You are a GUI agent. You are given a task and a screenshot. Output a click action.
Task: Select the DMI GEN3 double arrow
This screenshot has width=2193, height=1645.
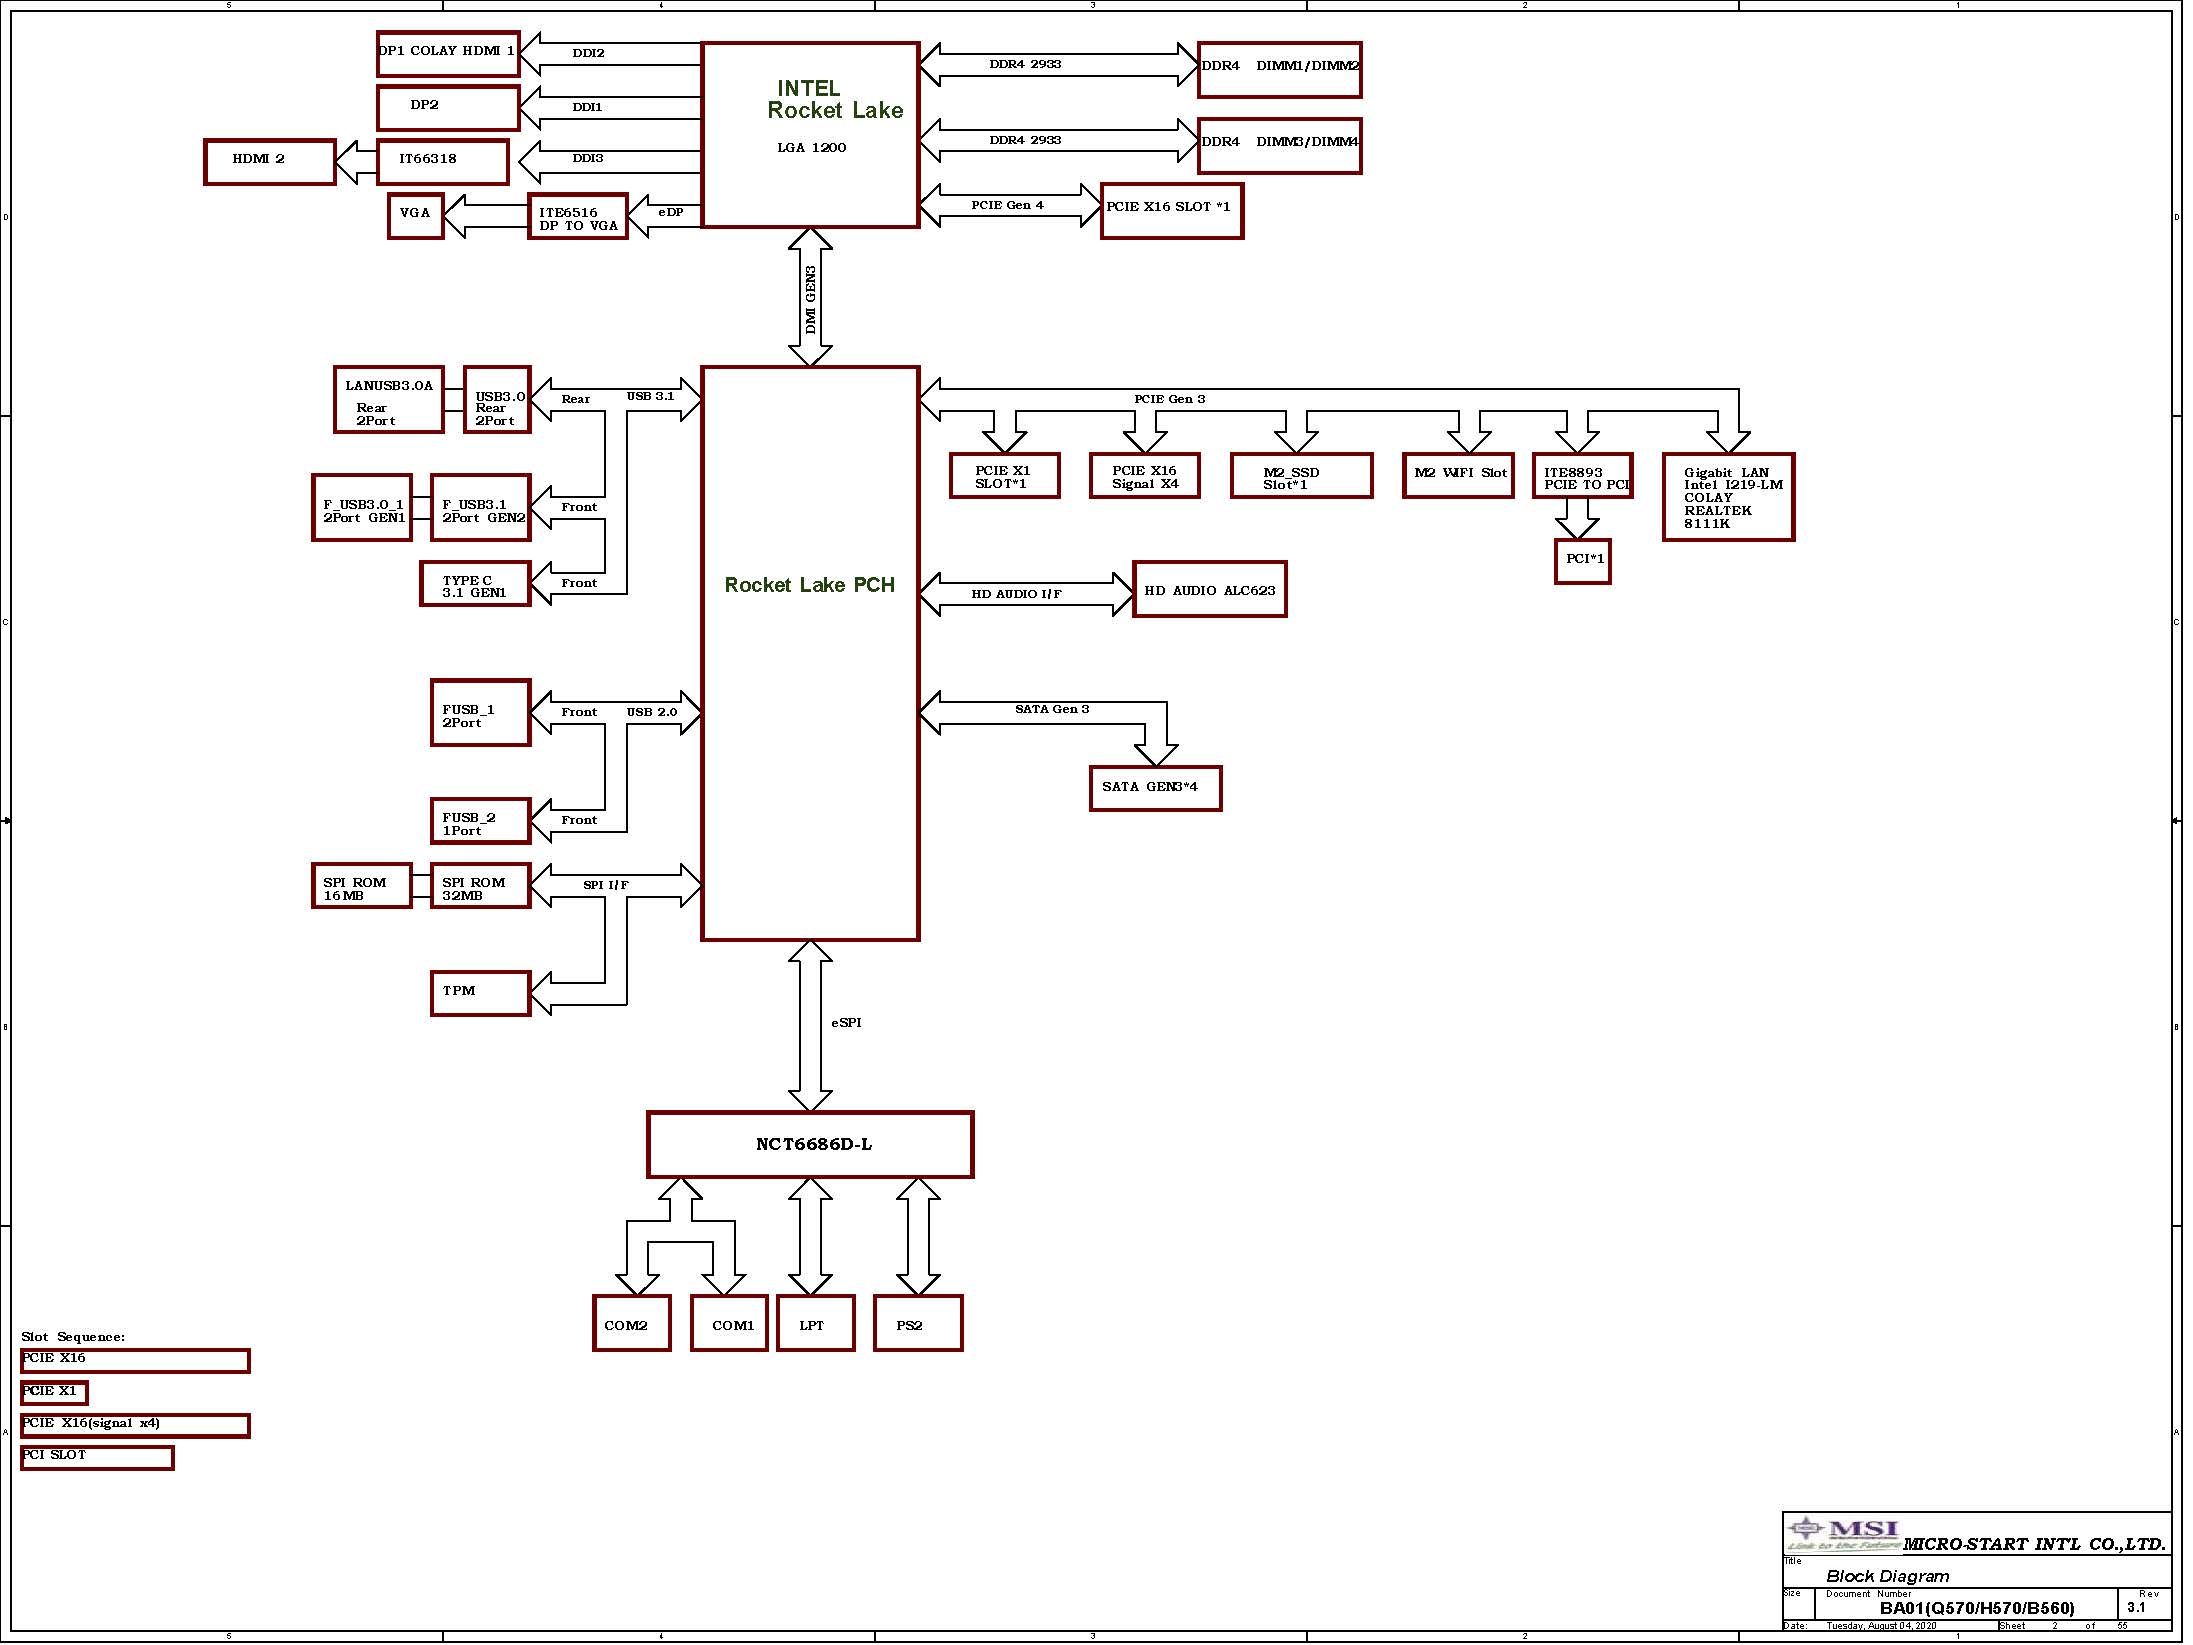(x=810, y=297)
